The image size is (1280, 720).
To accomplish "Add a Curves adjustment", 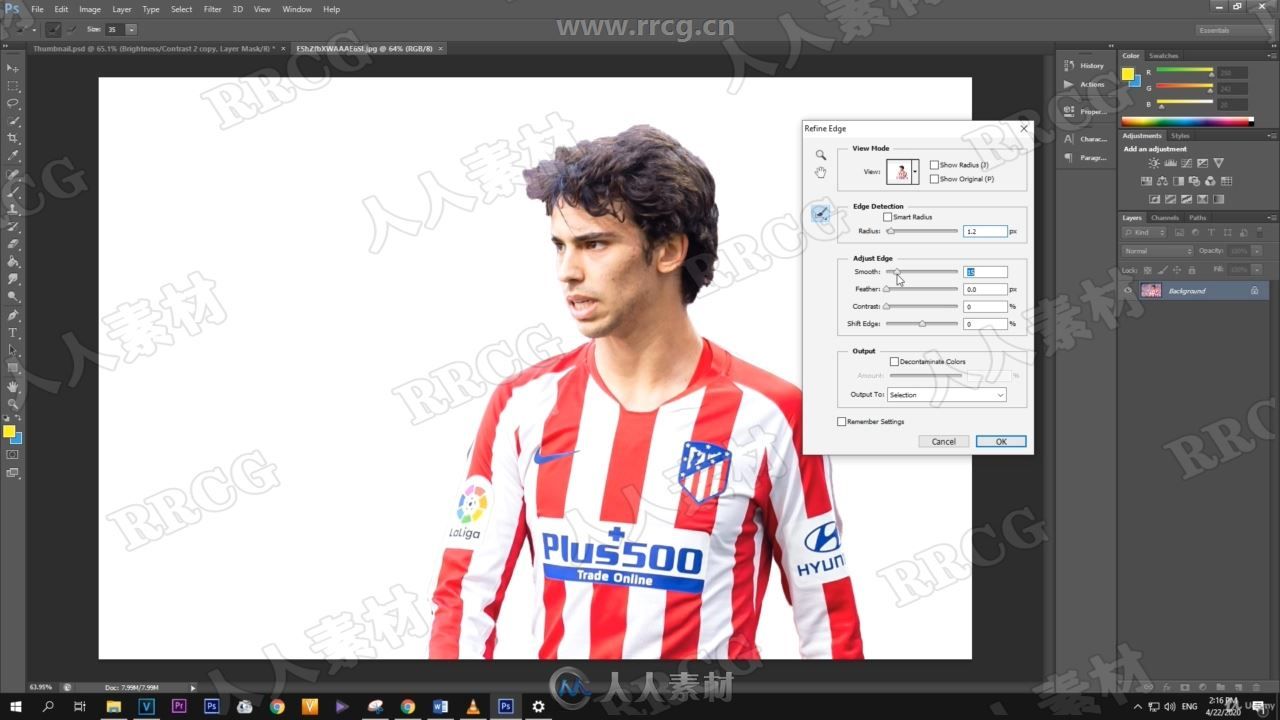I will click(1186, 163).
